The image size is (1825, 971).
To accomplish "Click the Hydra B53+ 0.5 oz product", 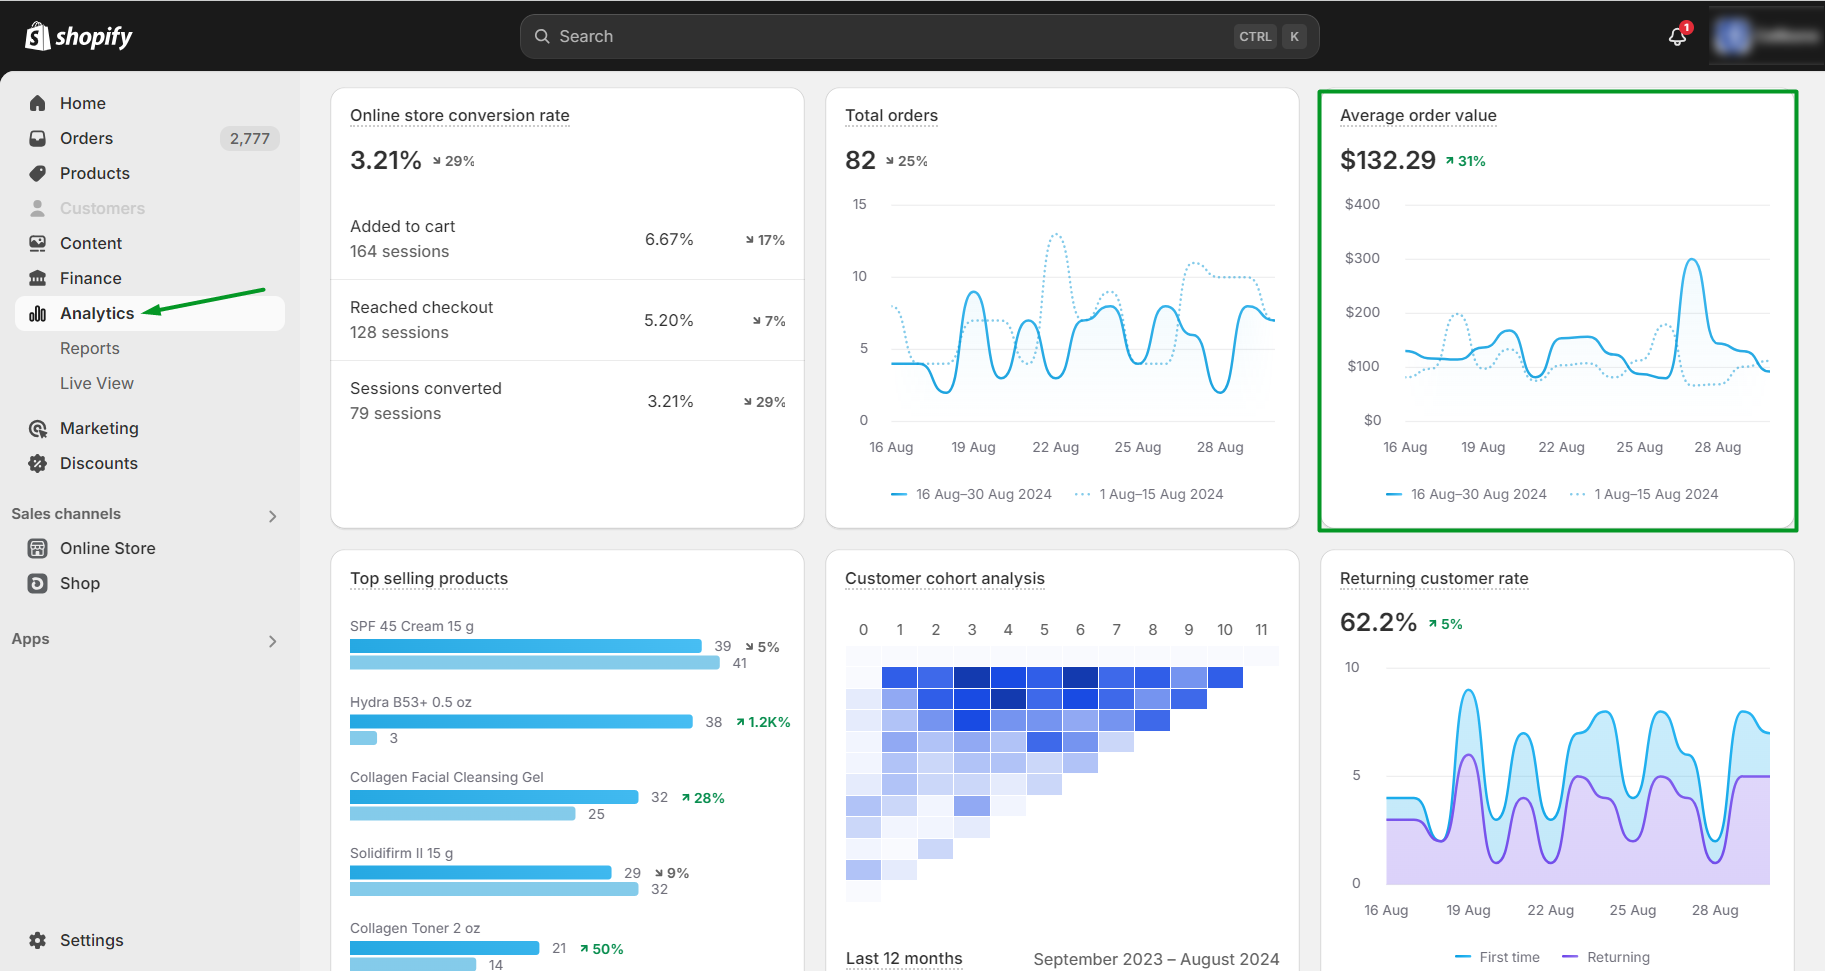I will (x=411, y=702).
